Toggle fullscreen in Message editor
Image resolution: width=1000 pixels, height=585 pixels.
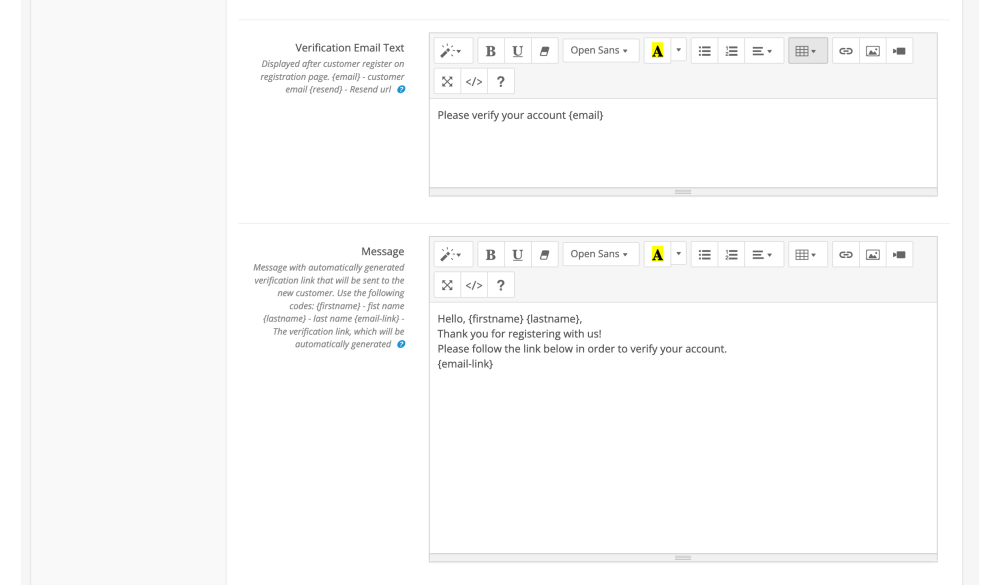[x=447, y=285]
